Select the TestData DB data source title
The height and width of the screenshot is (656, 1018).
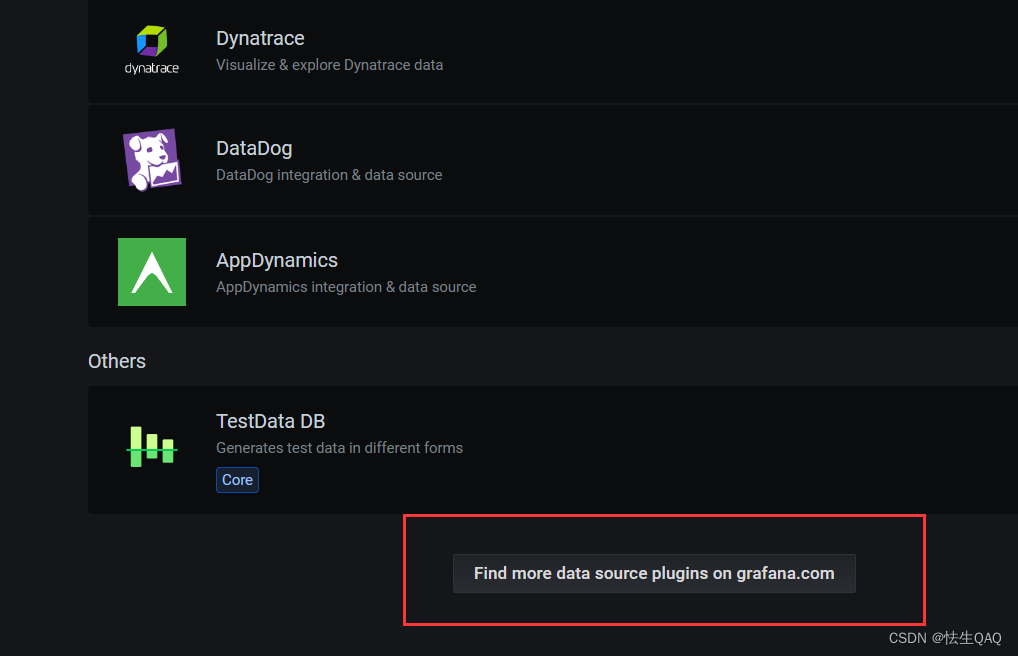pos(270,421)
